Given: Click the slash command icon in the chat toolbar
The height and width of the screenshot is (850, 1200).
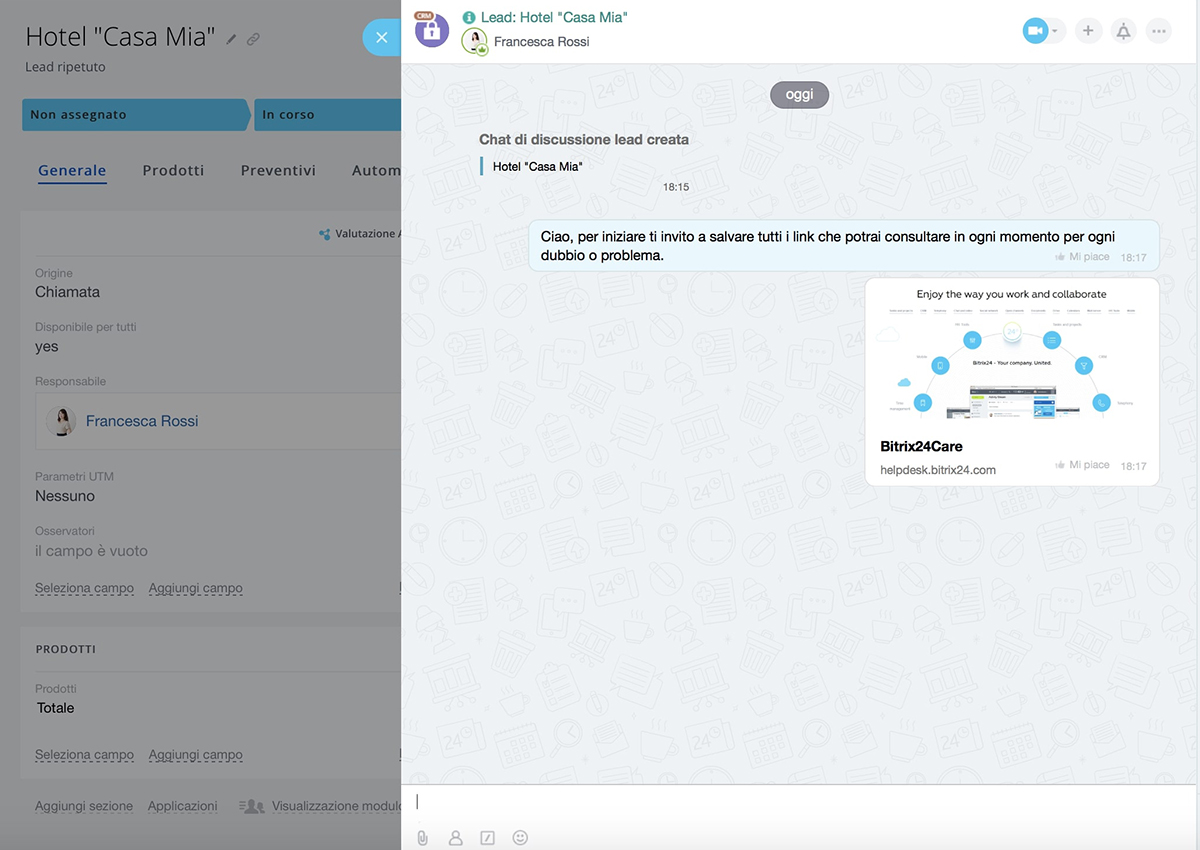Looking at the screenshot, I should [488, 838].
